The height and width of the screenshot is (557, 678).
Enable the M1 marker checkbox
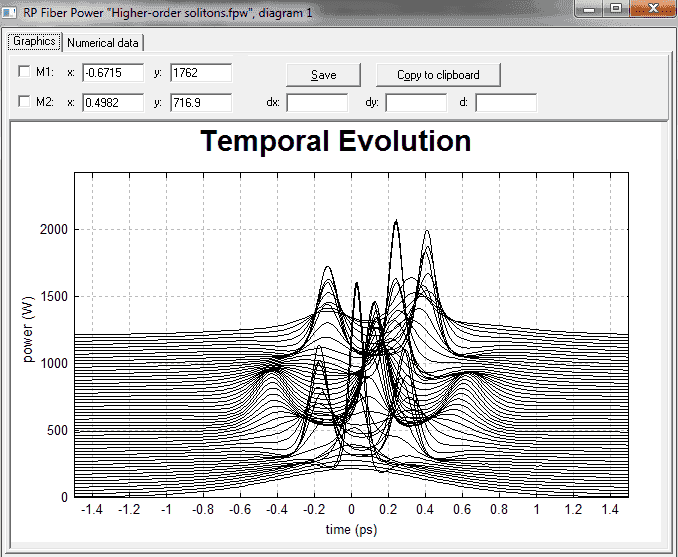point(24,71)
